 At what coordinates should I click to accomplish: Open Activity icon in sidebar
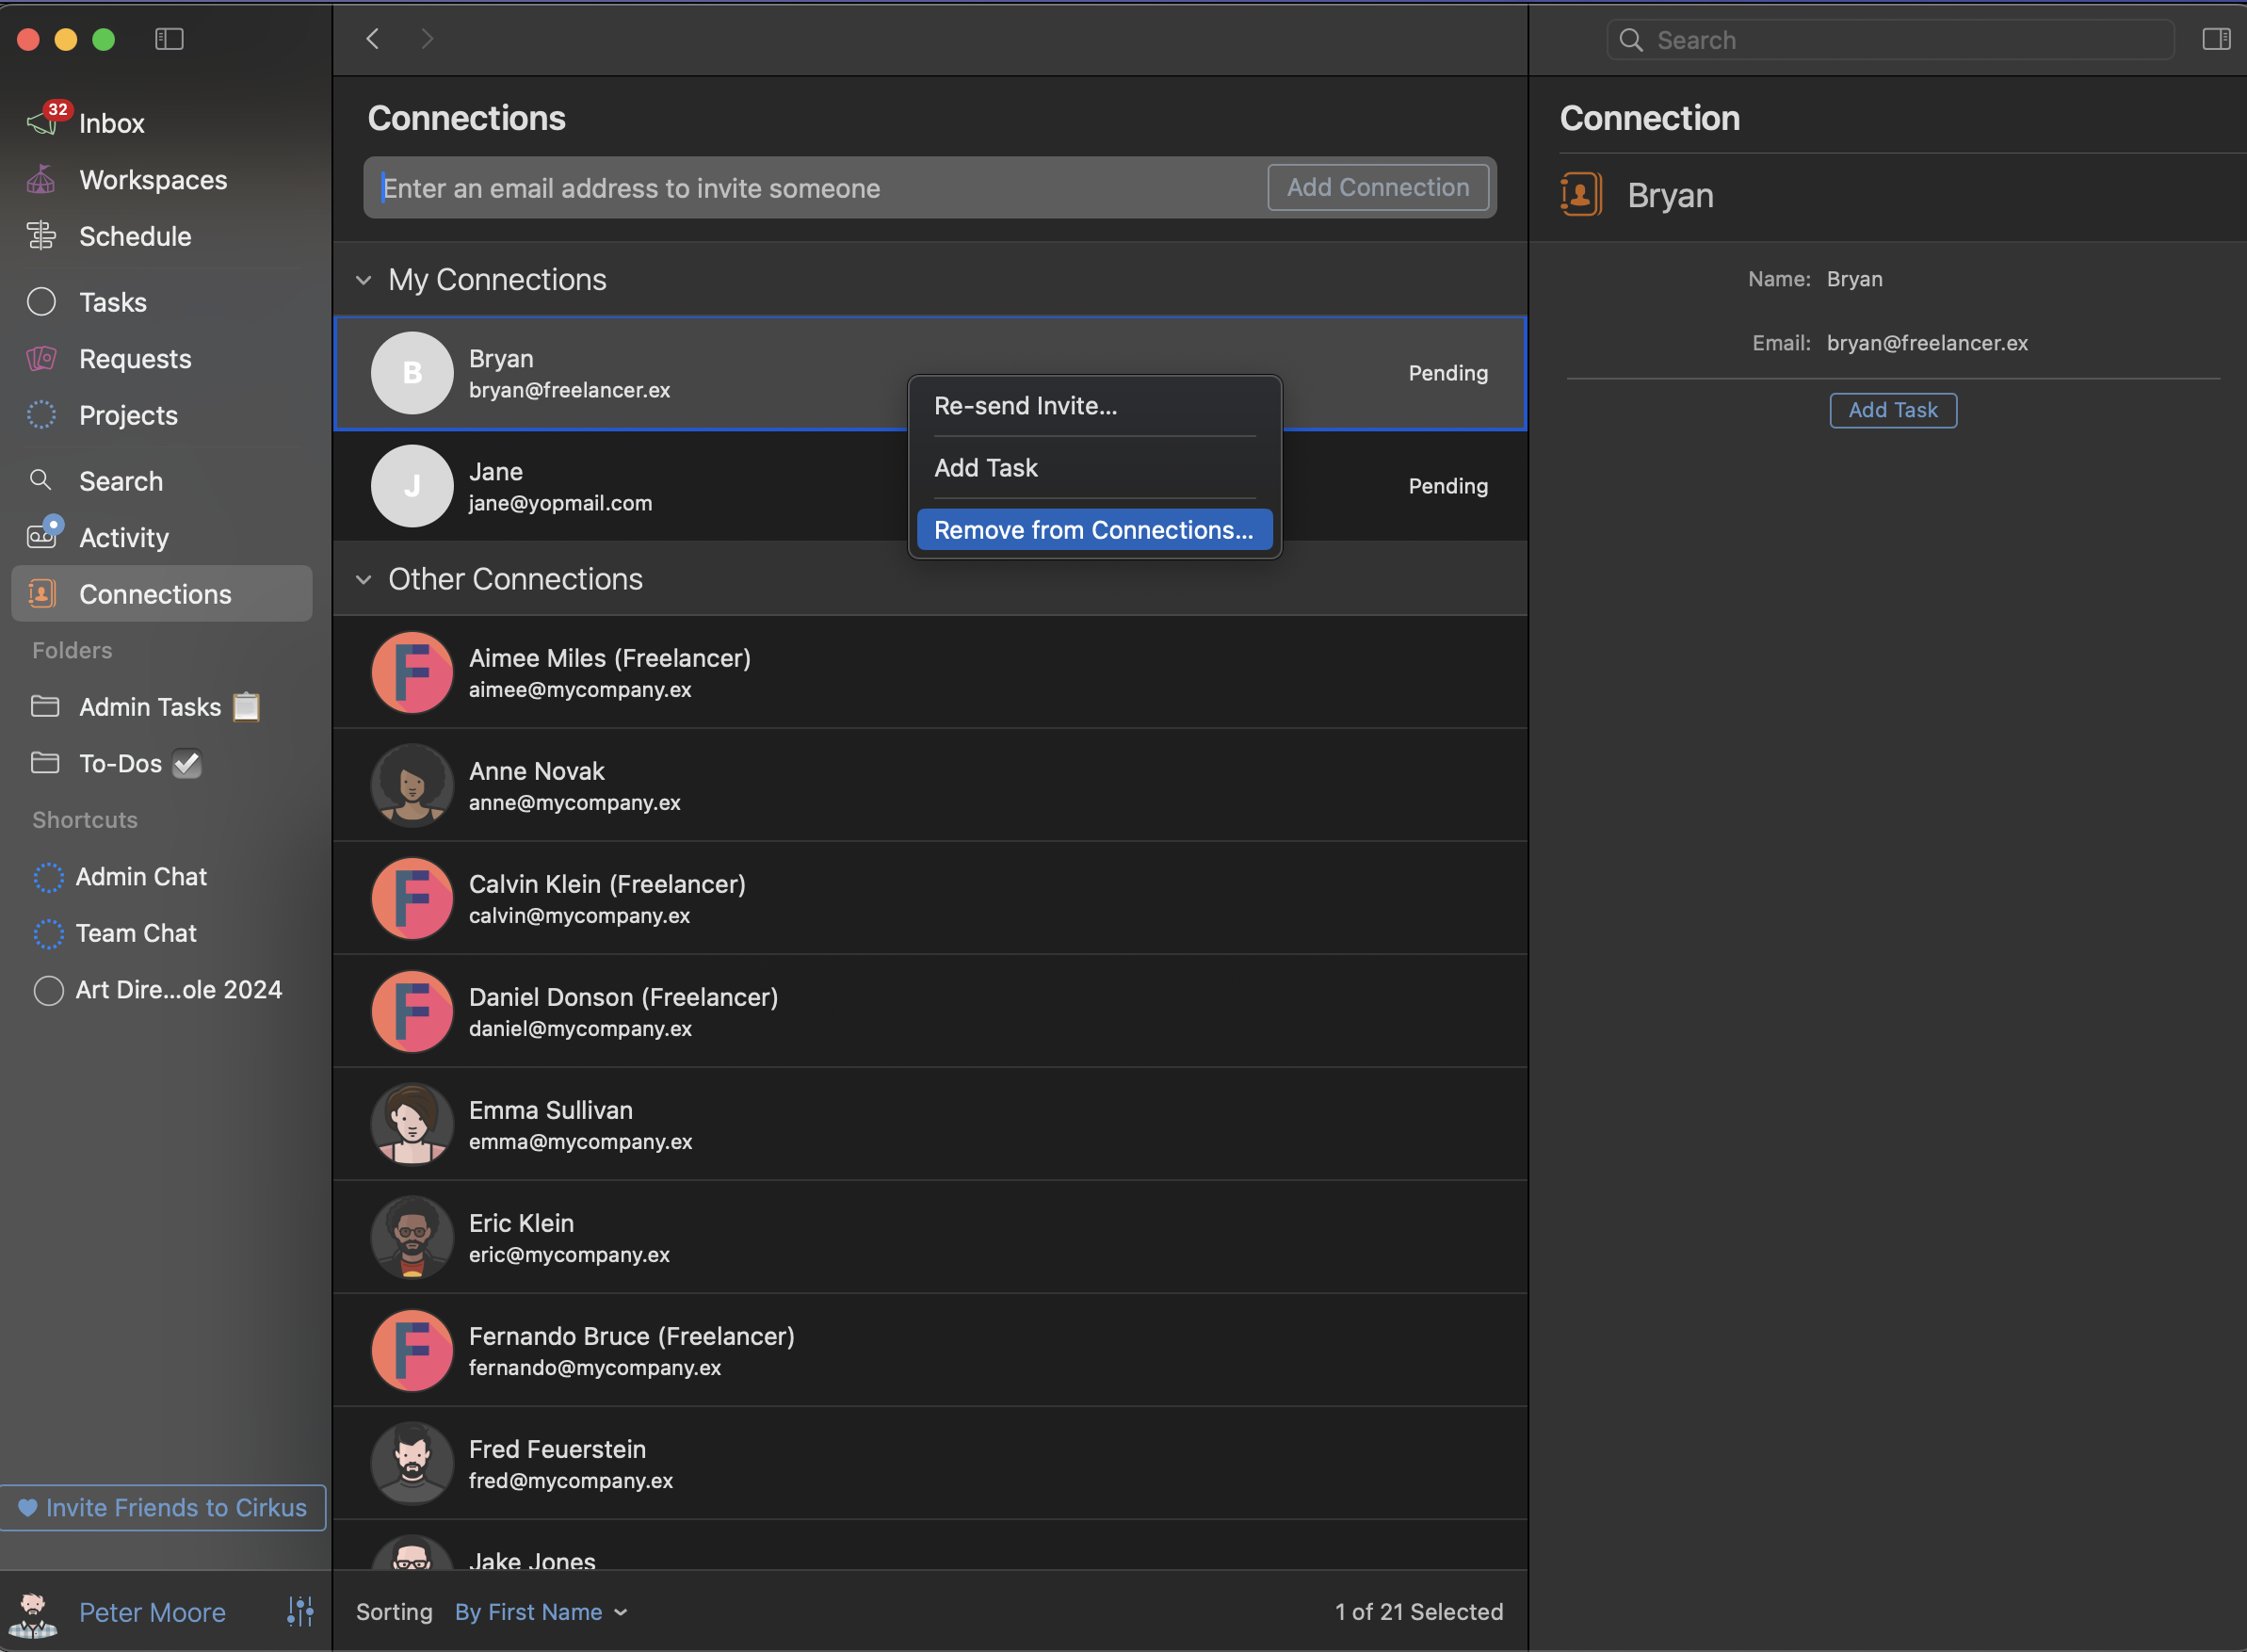(42, 536)
